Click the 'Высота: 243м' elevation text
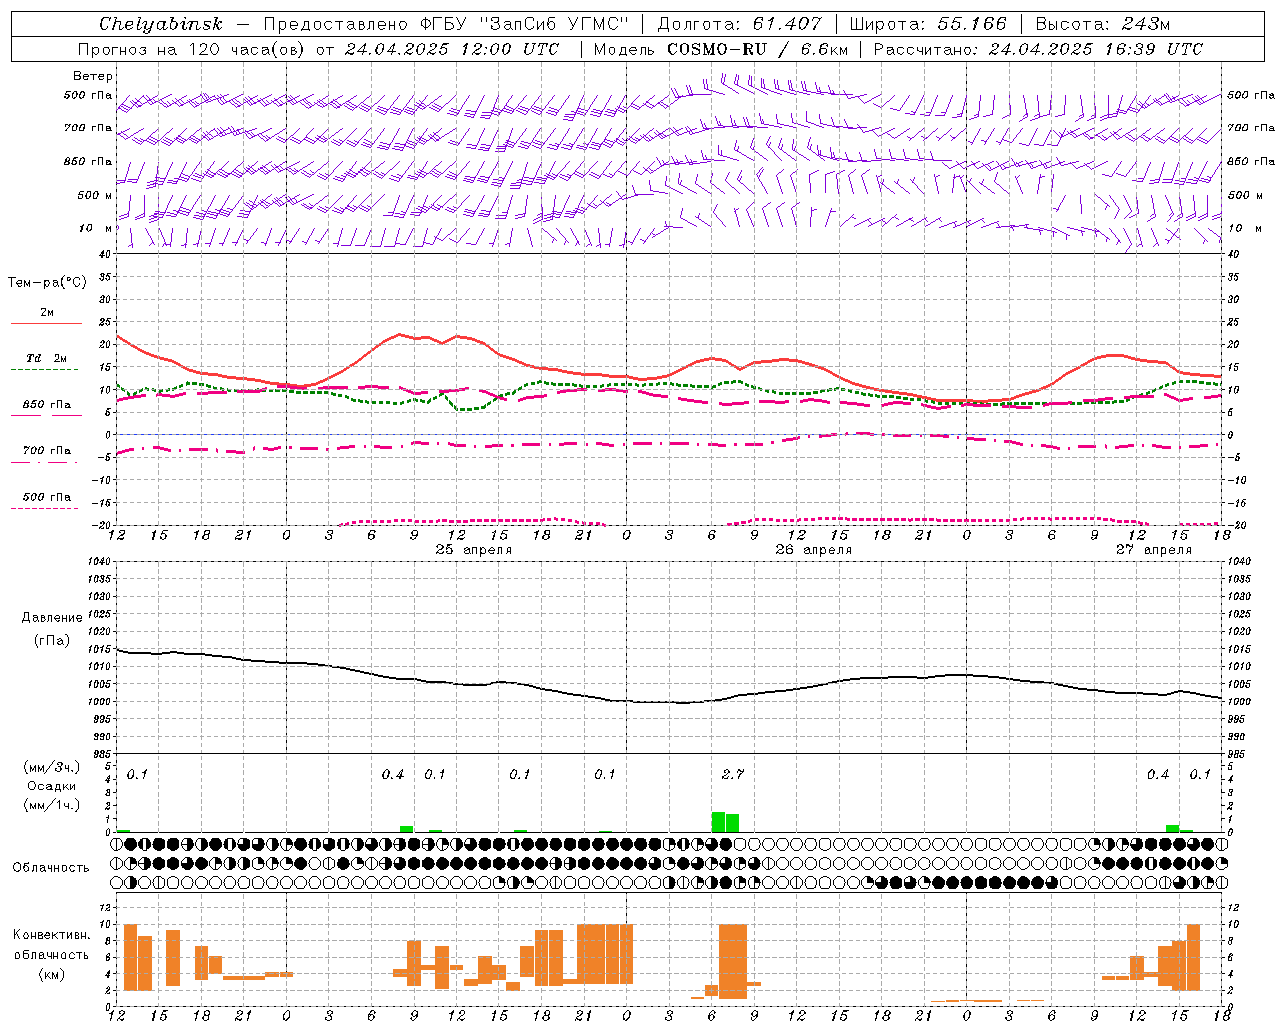 (1103, 24)
